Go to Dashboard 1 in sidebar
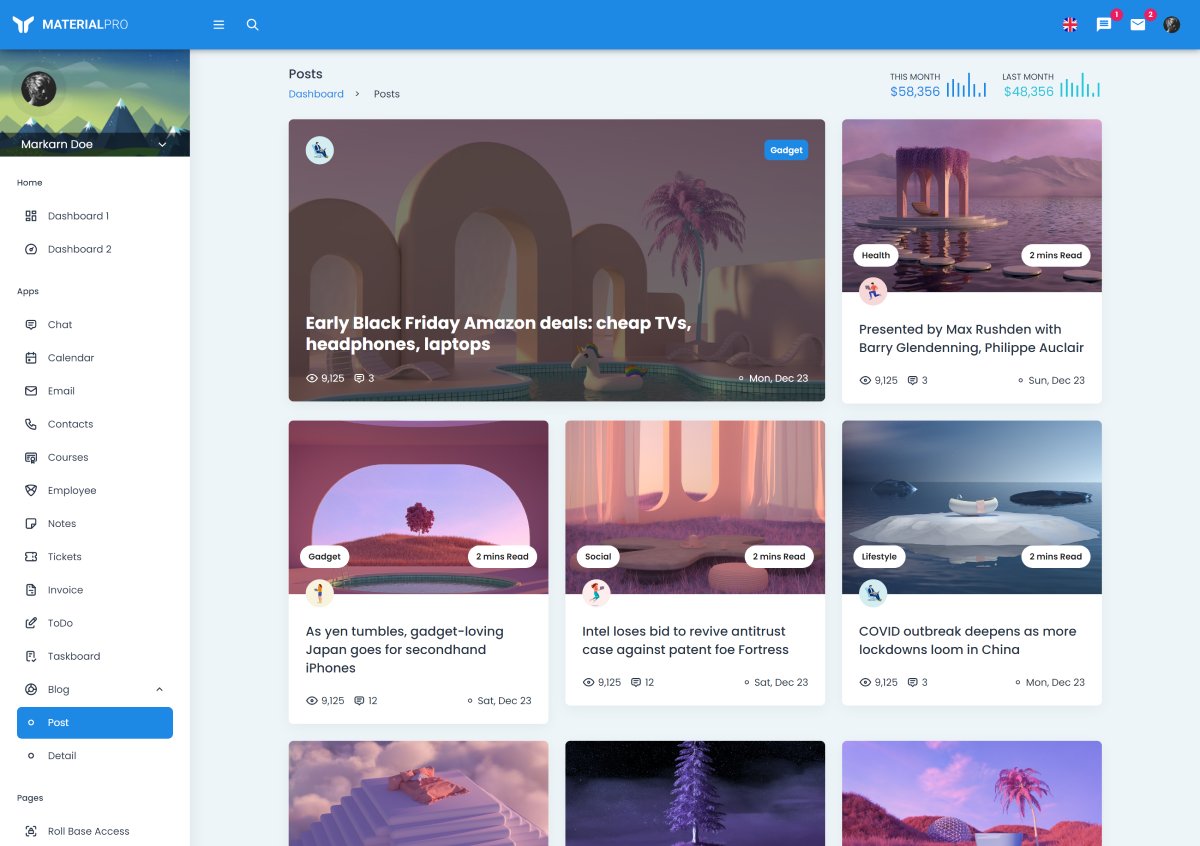 [x=78, y=216]
